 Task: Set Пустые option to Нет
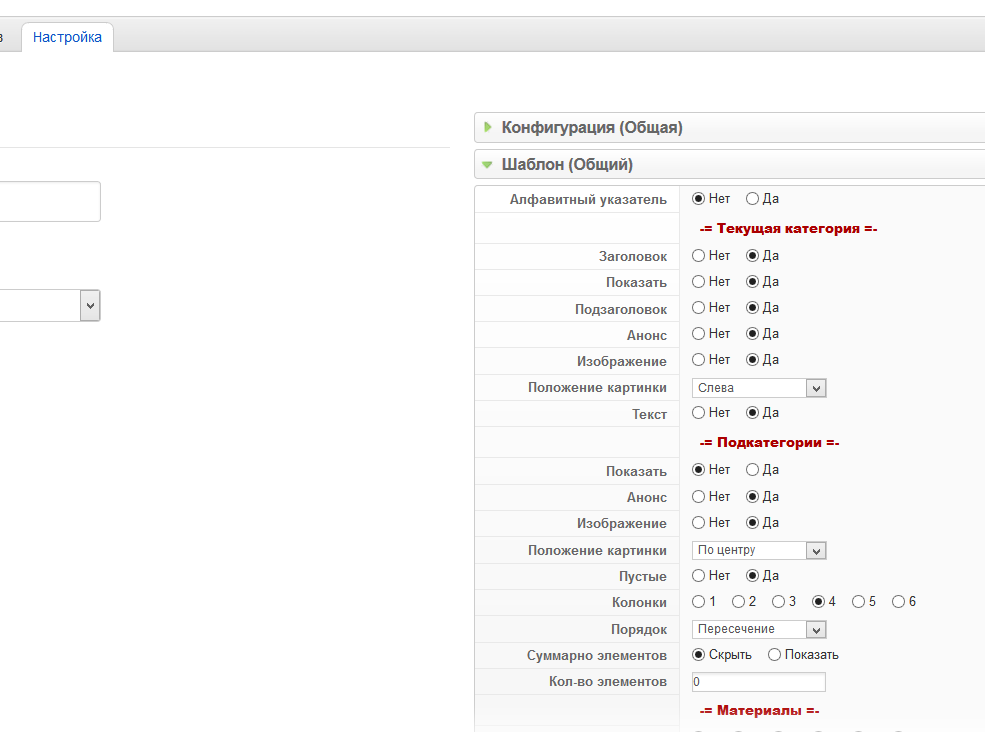(x=698, y=576)
